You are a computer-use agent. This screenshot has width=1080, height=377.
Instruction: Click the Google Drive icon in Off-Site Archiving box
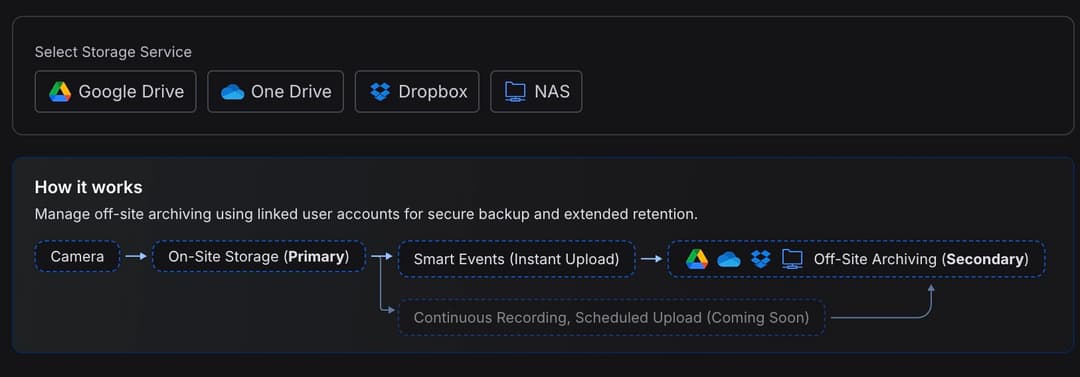[x=697, y=259]
